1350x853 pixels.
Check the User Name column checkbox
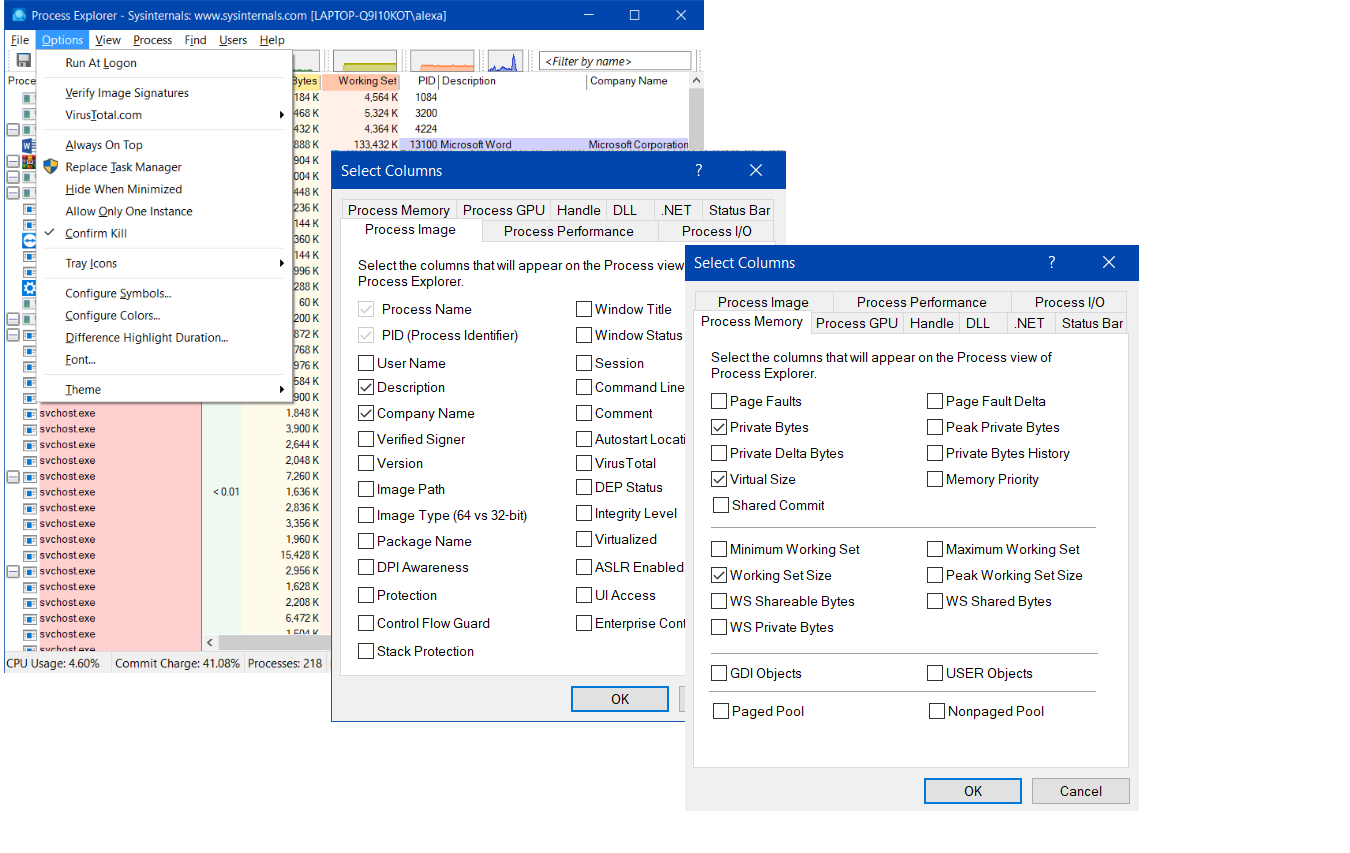[366, 362]
